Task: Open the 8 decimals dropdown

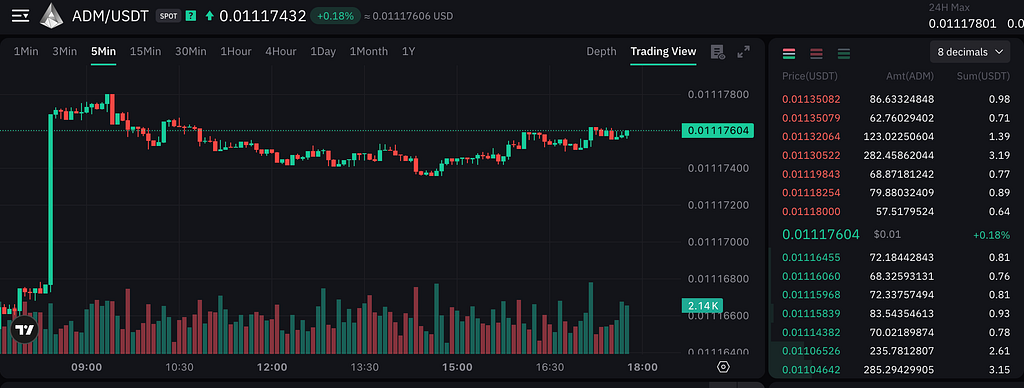Action: tap(970, 52)
